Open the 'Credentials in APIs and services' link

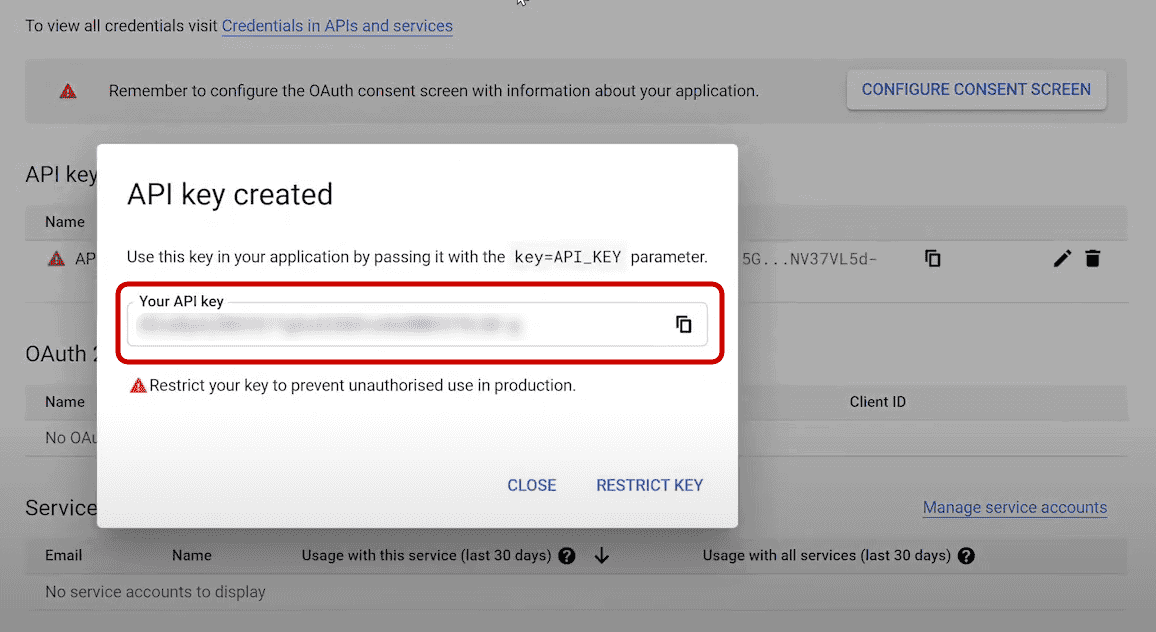click(337, 26)
